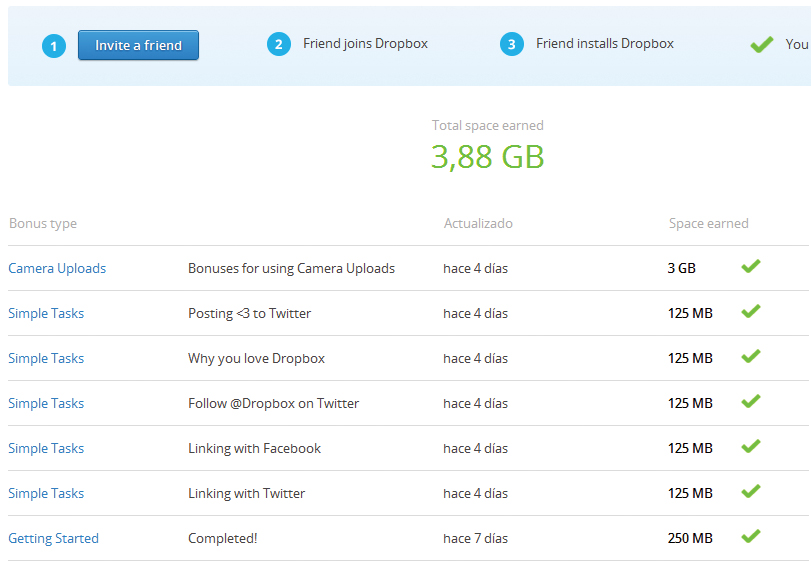Screen dimensions: 811x581
Task: Click "hace 4 días" for Linking with Twitter
Action: [x=475, y=494]
